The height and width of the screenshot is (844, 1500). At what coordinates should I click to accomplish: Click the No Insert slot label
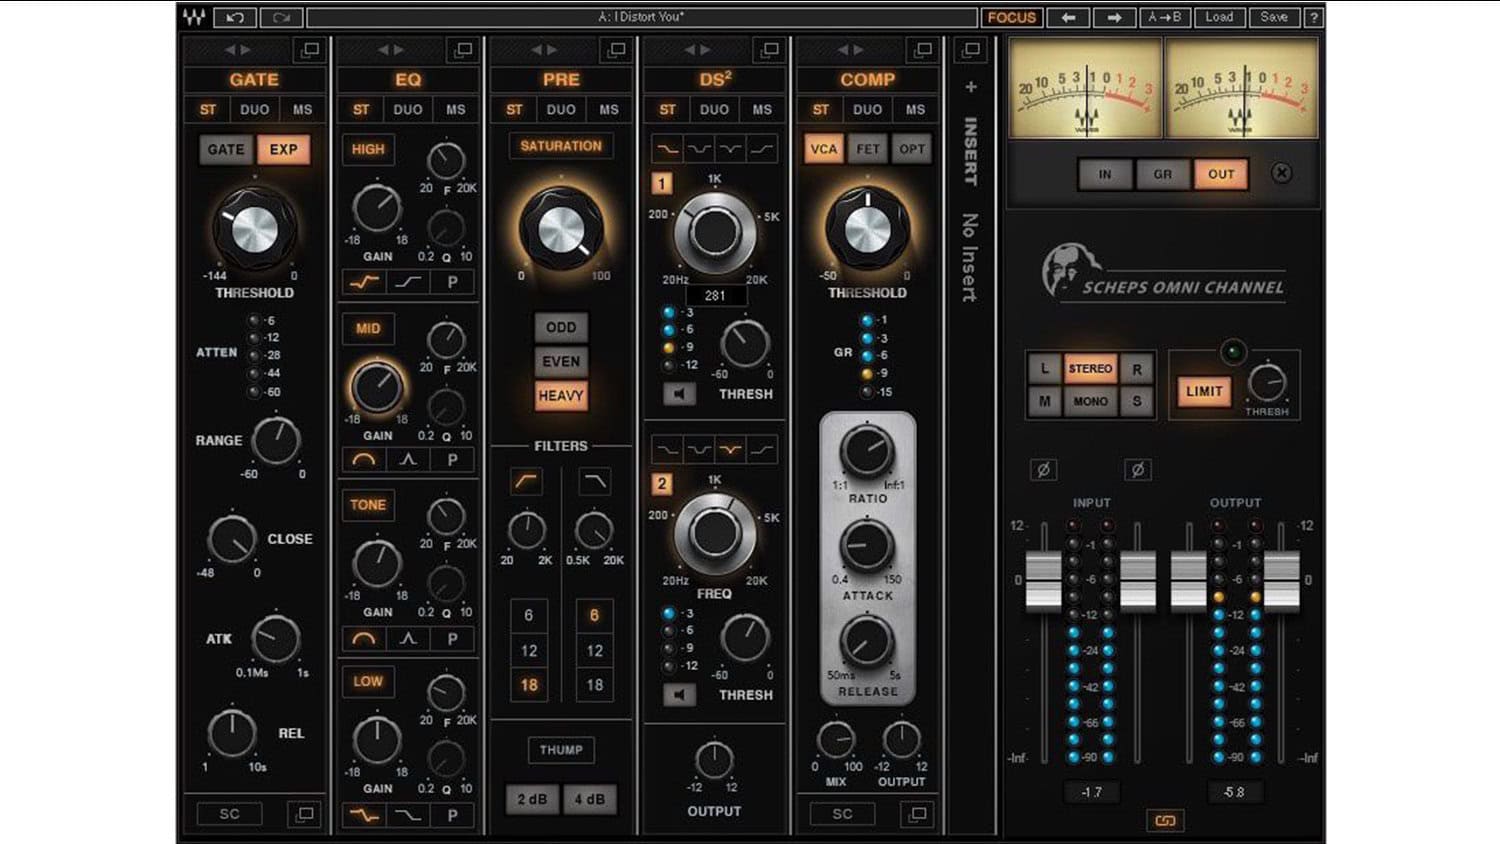[969, 257]
